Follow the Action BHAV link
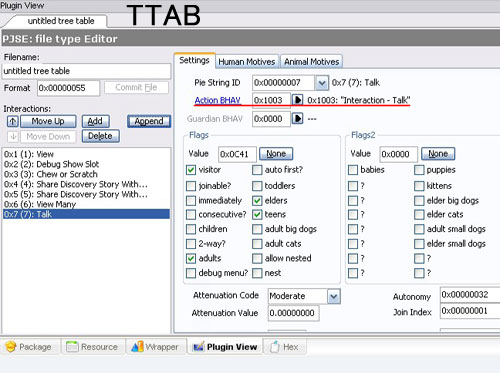 pyautogui.click(x=218, y=100)
